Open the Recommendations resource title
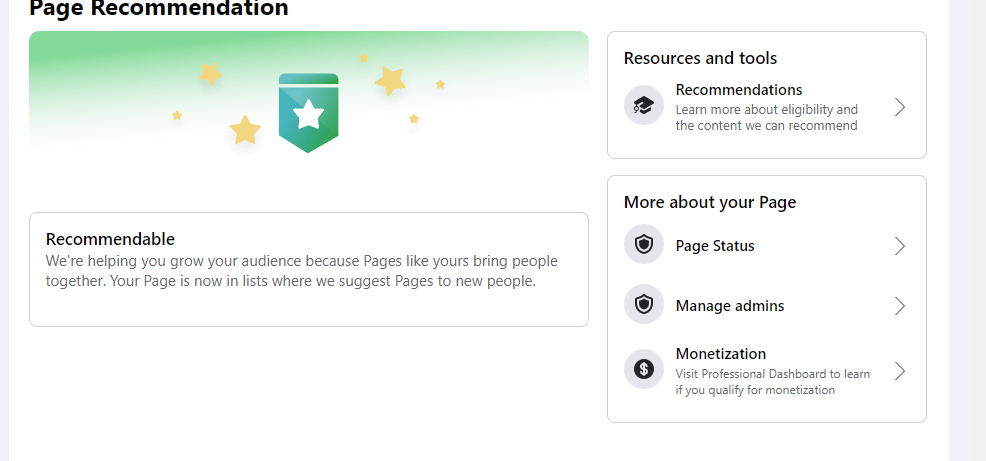Screen dimensions: 986x461 click(x=738, y=90)
